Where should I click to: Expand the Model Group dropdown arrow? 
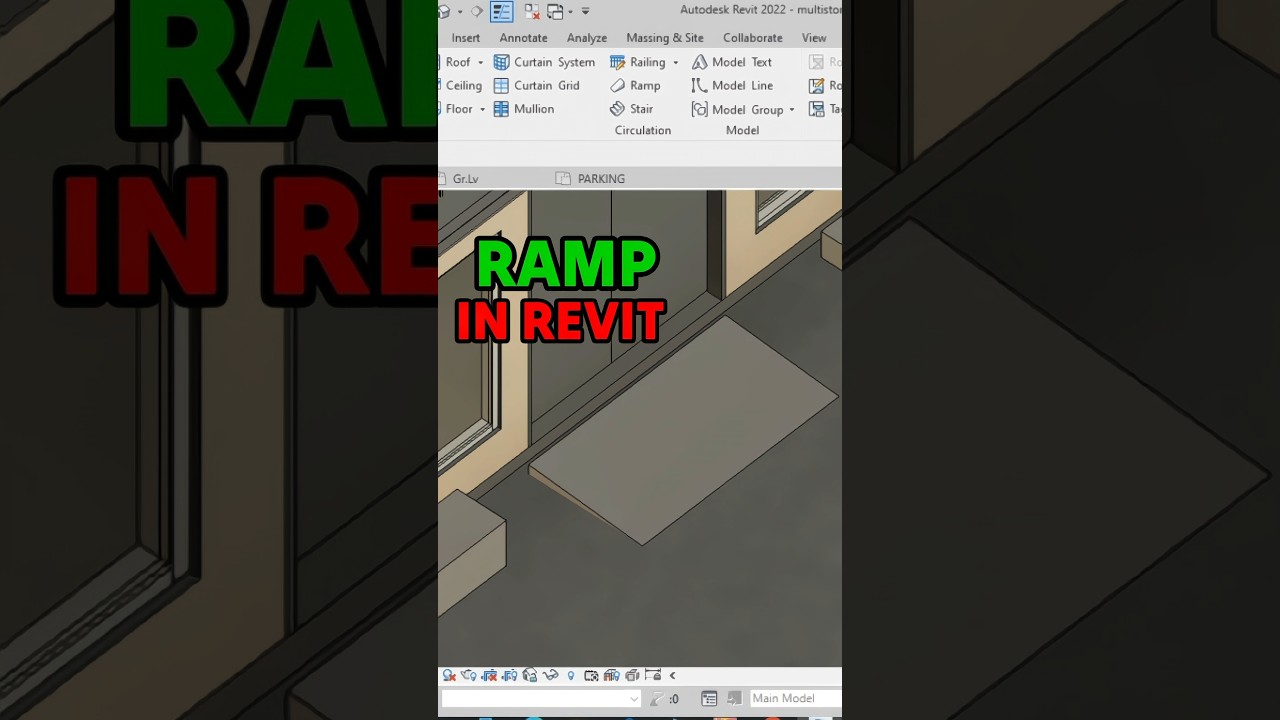(x=791, y=109)
